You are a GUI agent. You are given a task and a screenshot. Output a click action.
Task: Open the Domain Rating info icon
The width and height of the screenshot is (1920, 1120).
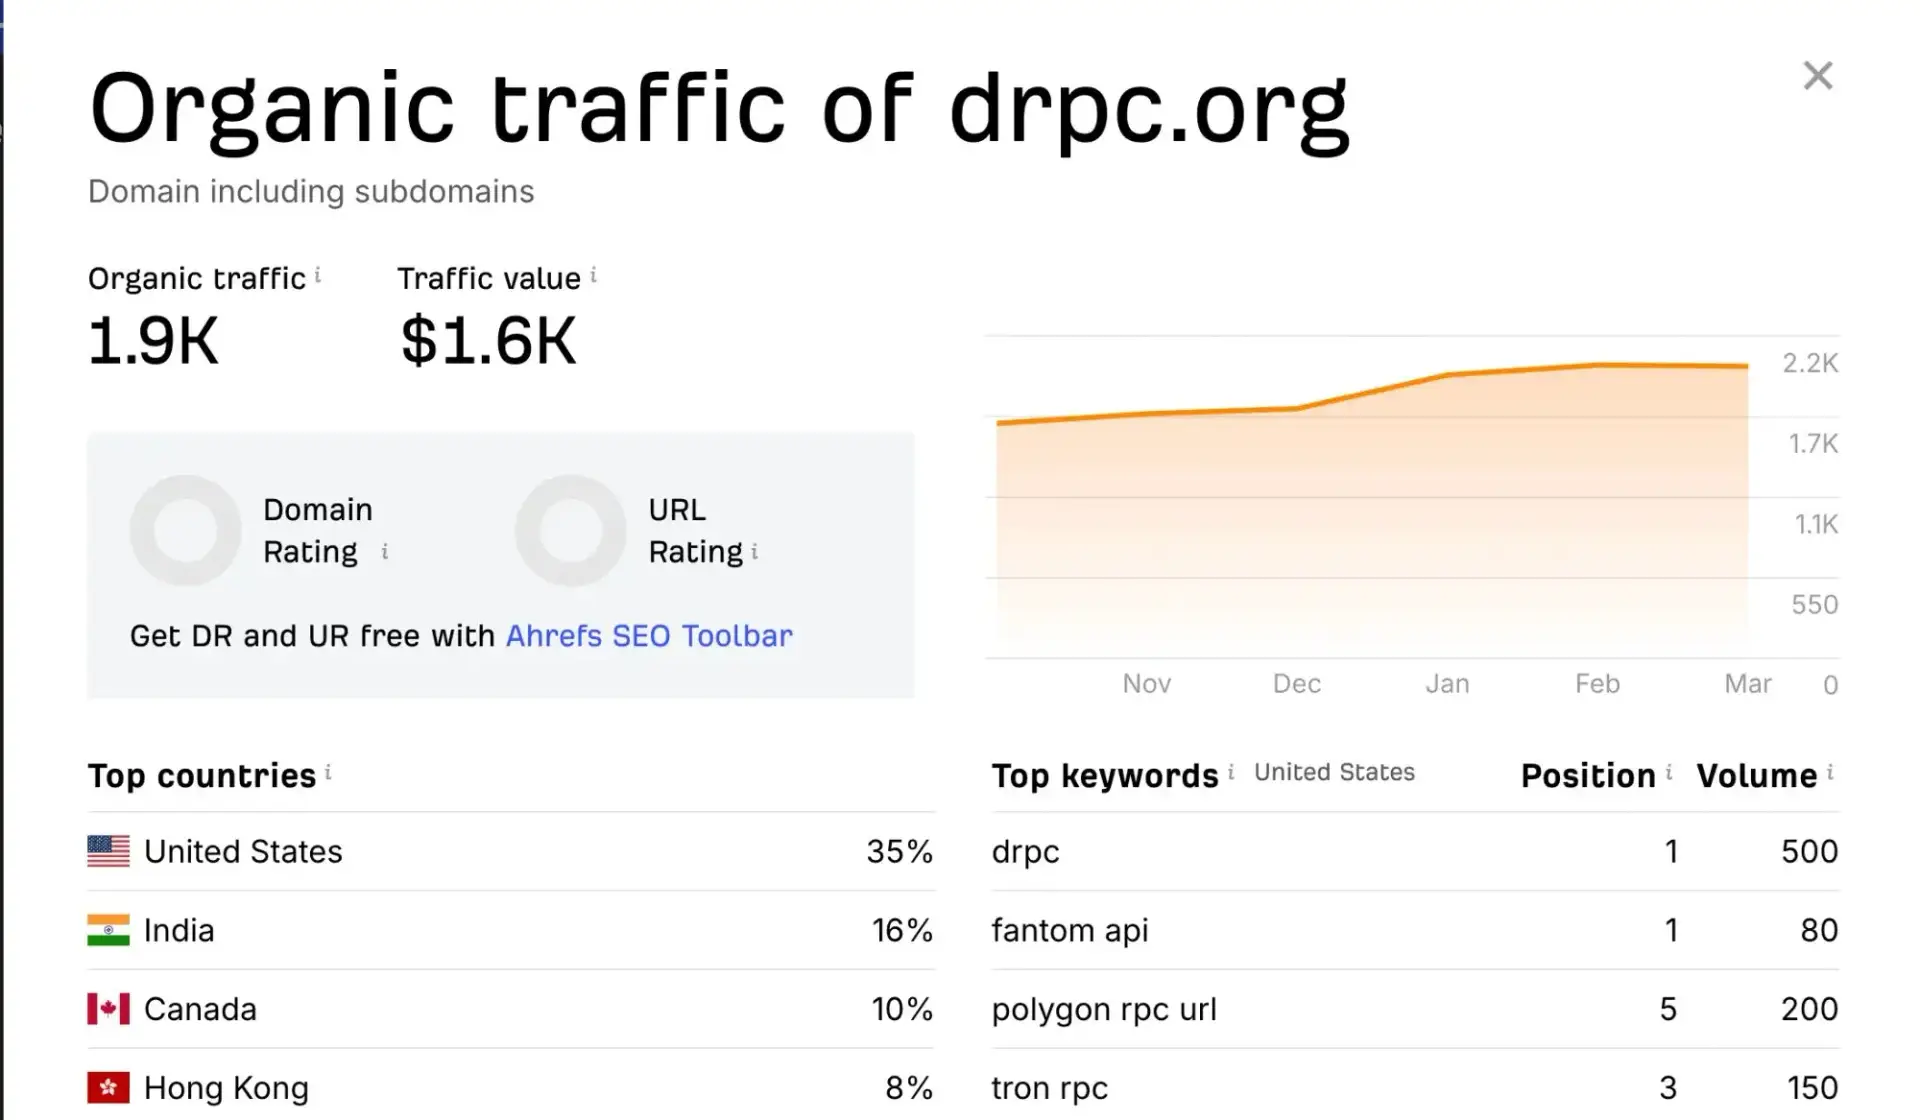[385, 553]
